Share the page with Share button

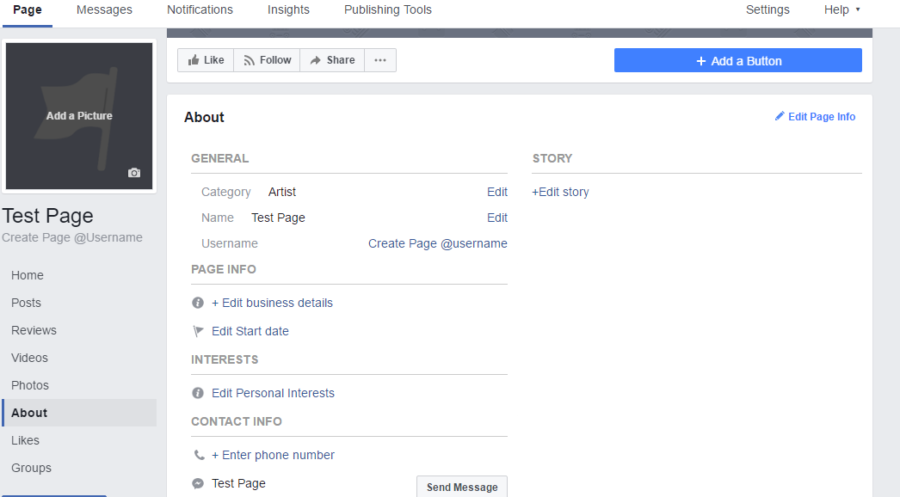(332, 60)
